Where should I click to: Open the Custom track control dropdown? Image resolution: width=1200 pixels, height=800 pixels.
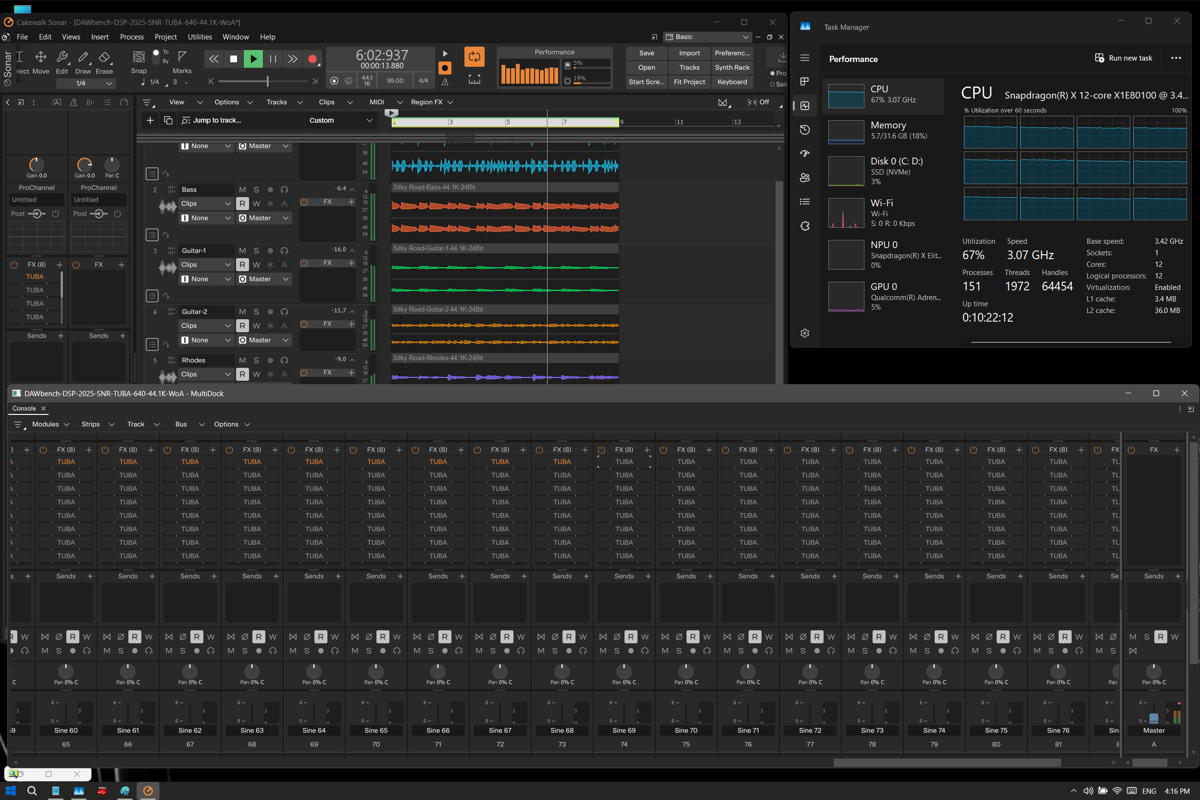point(341,120)
